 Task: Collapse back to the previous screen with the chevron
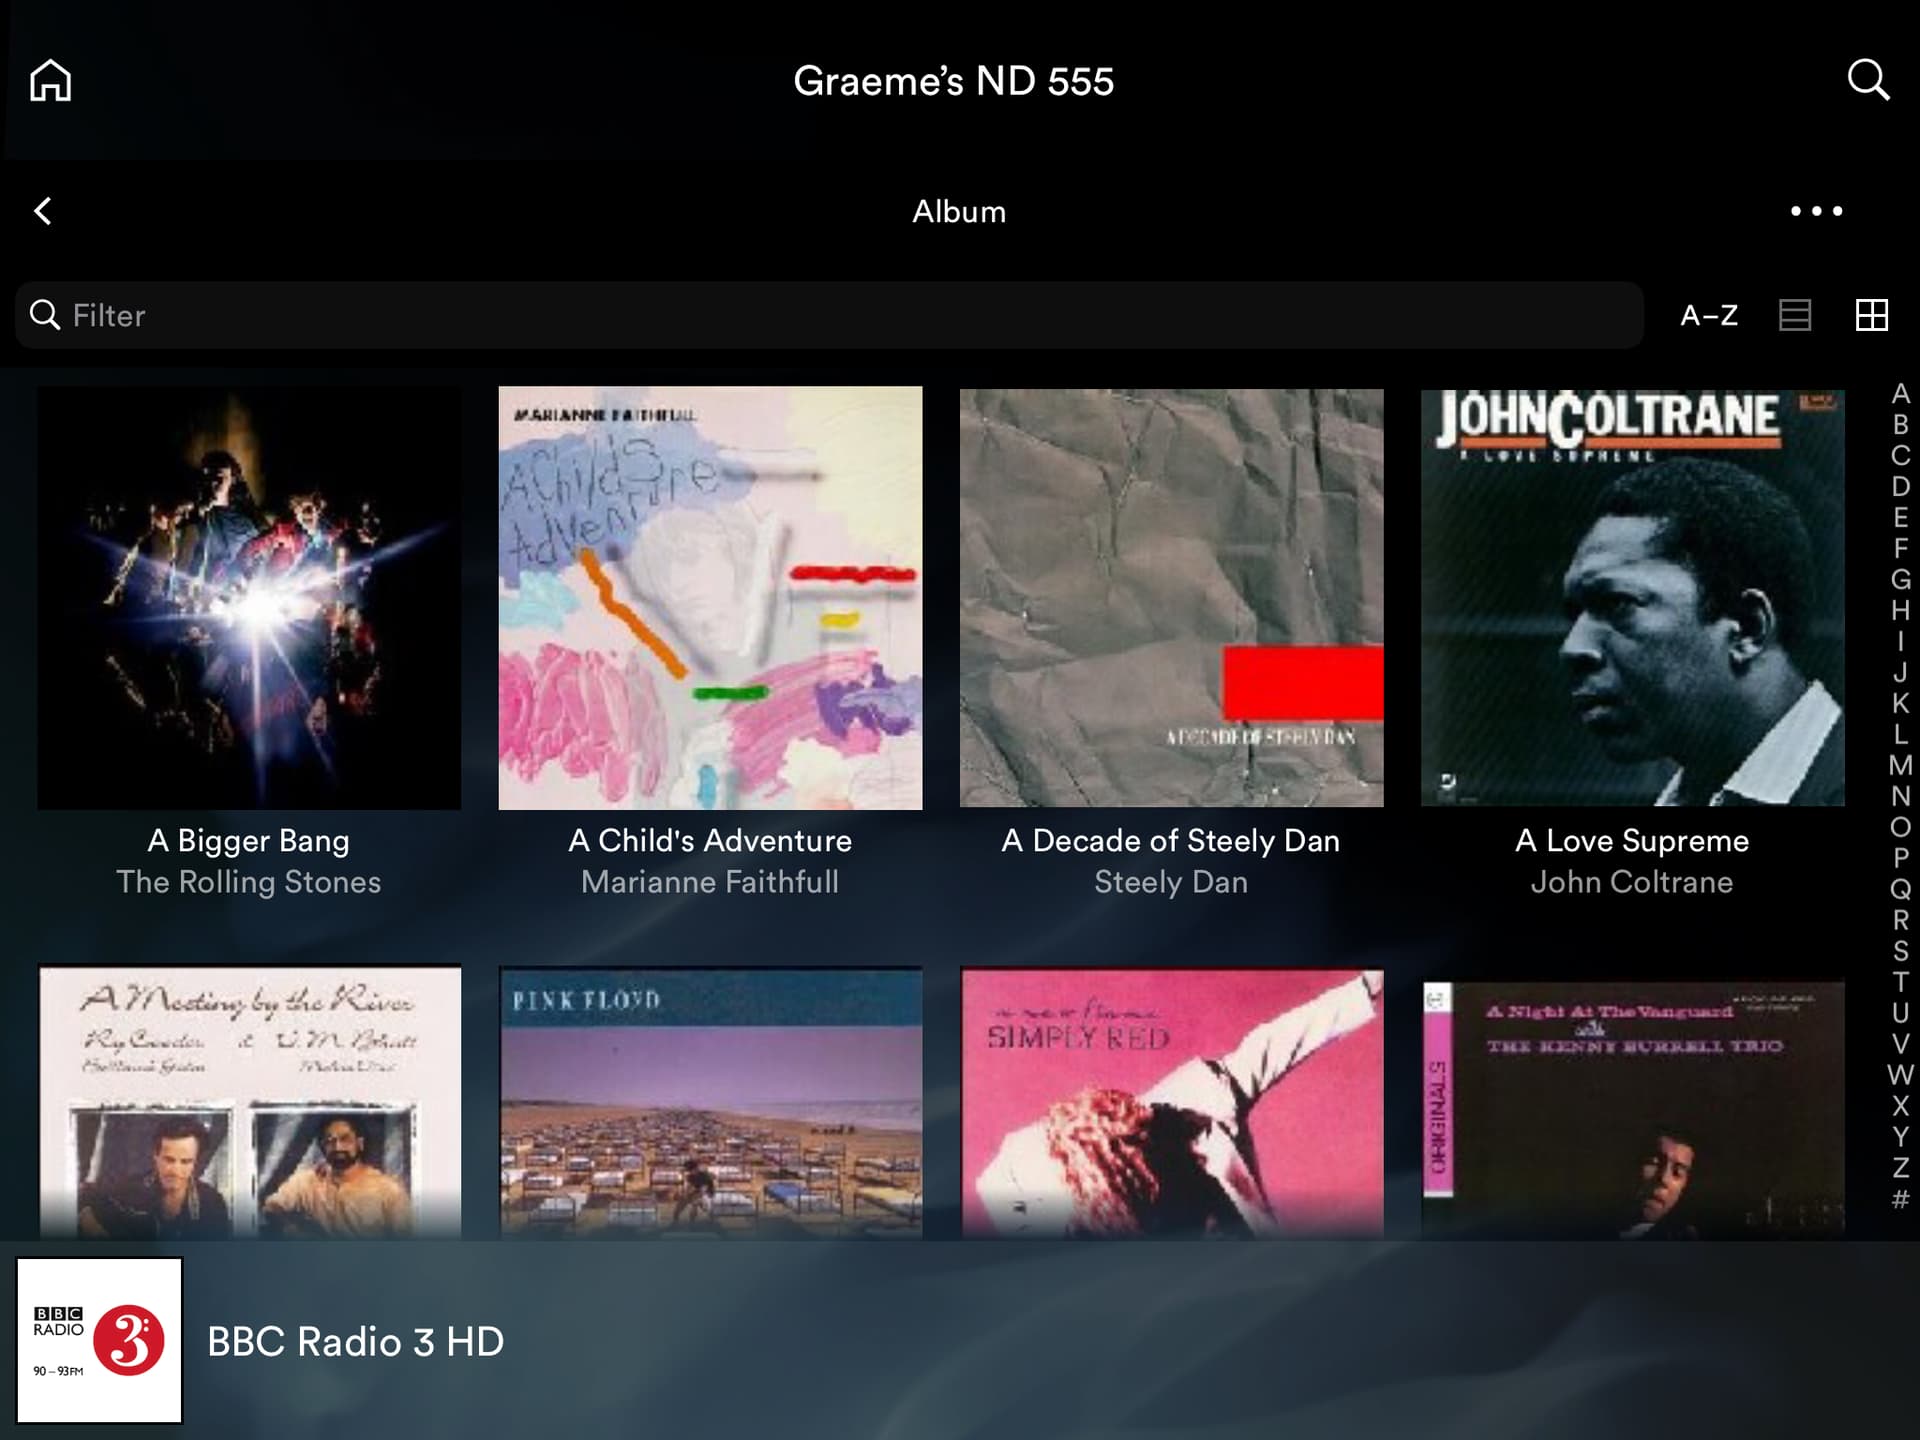pyautogui.click(x=44, y=211)
